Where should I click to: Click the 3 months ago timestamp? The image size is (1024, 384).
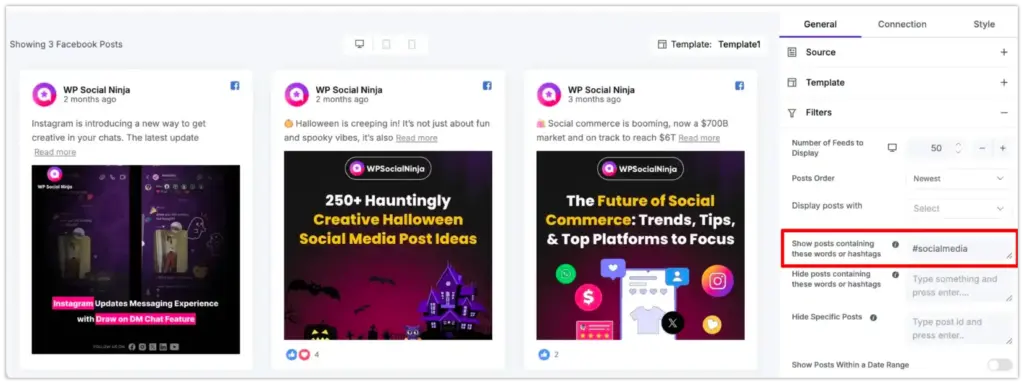(x=594, y=100)
